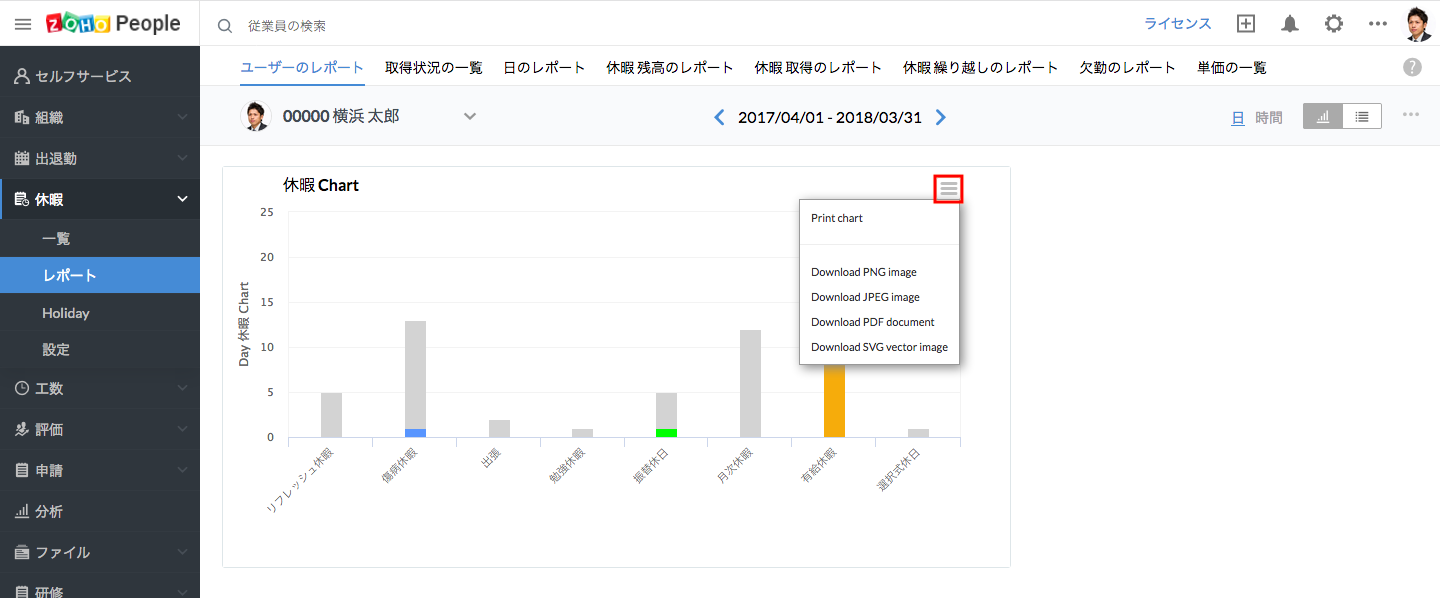Click the user profile avatar at top right
The image size is (1440, 598).
[1418, 24]
